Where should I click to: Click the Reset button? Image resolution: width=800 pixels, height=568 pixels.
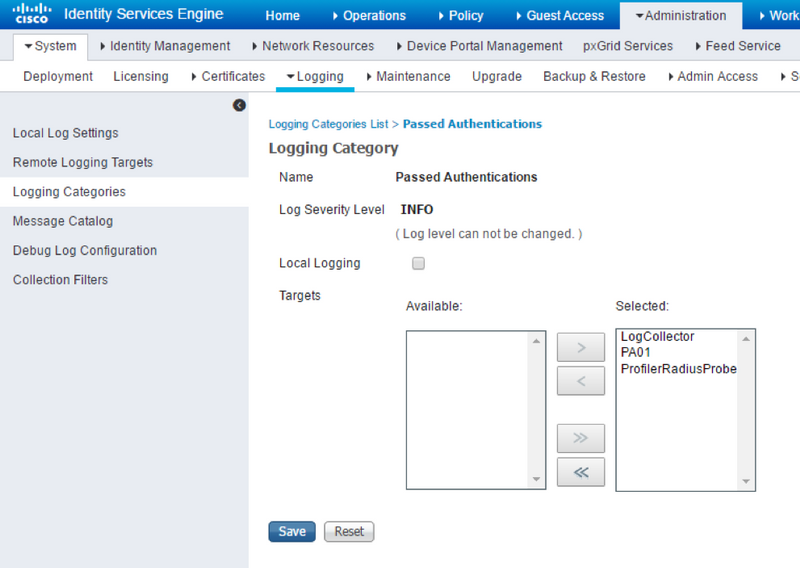click(349, 531)
